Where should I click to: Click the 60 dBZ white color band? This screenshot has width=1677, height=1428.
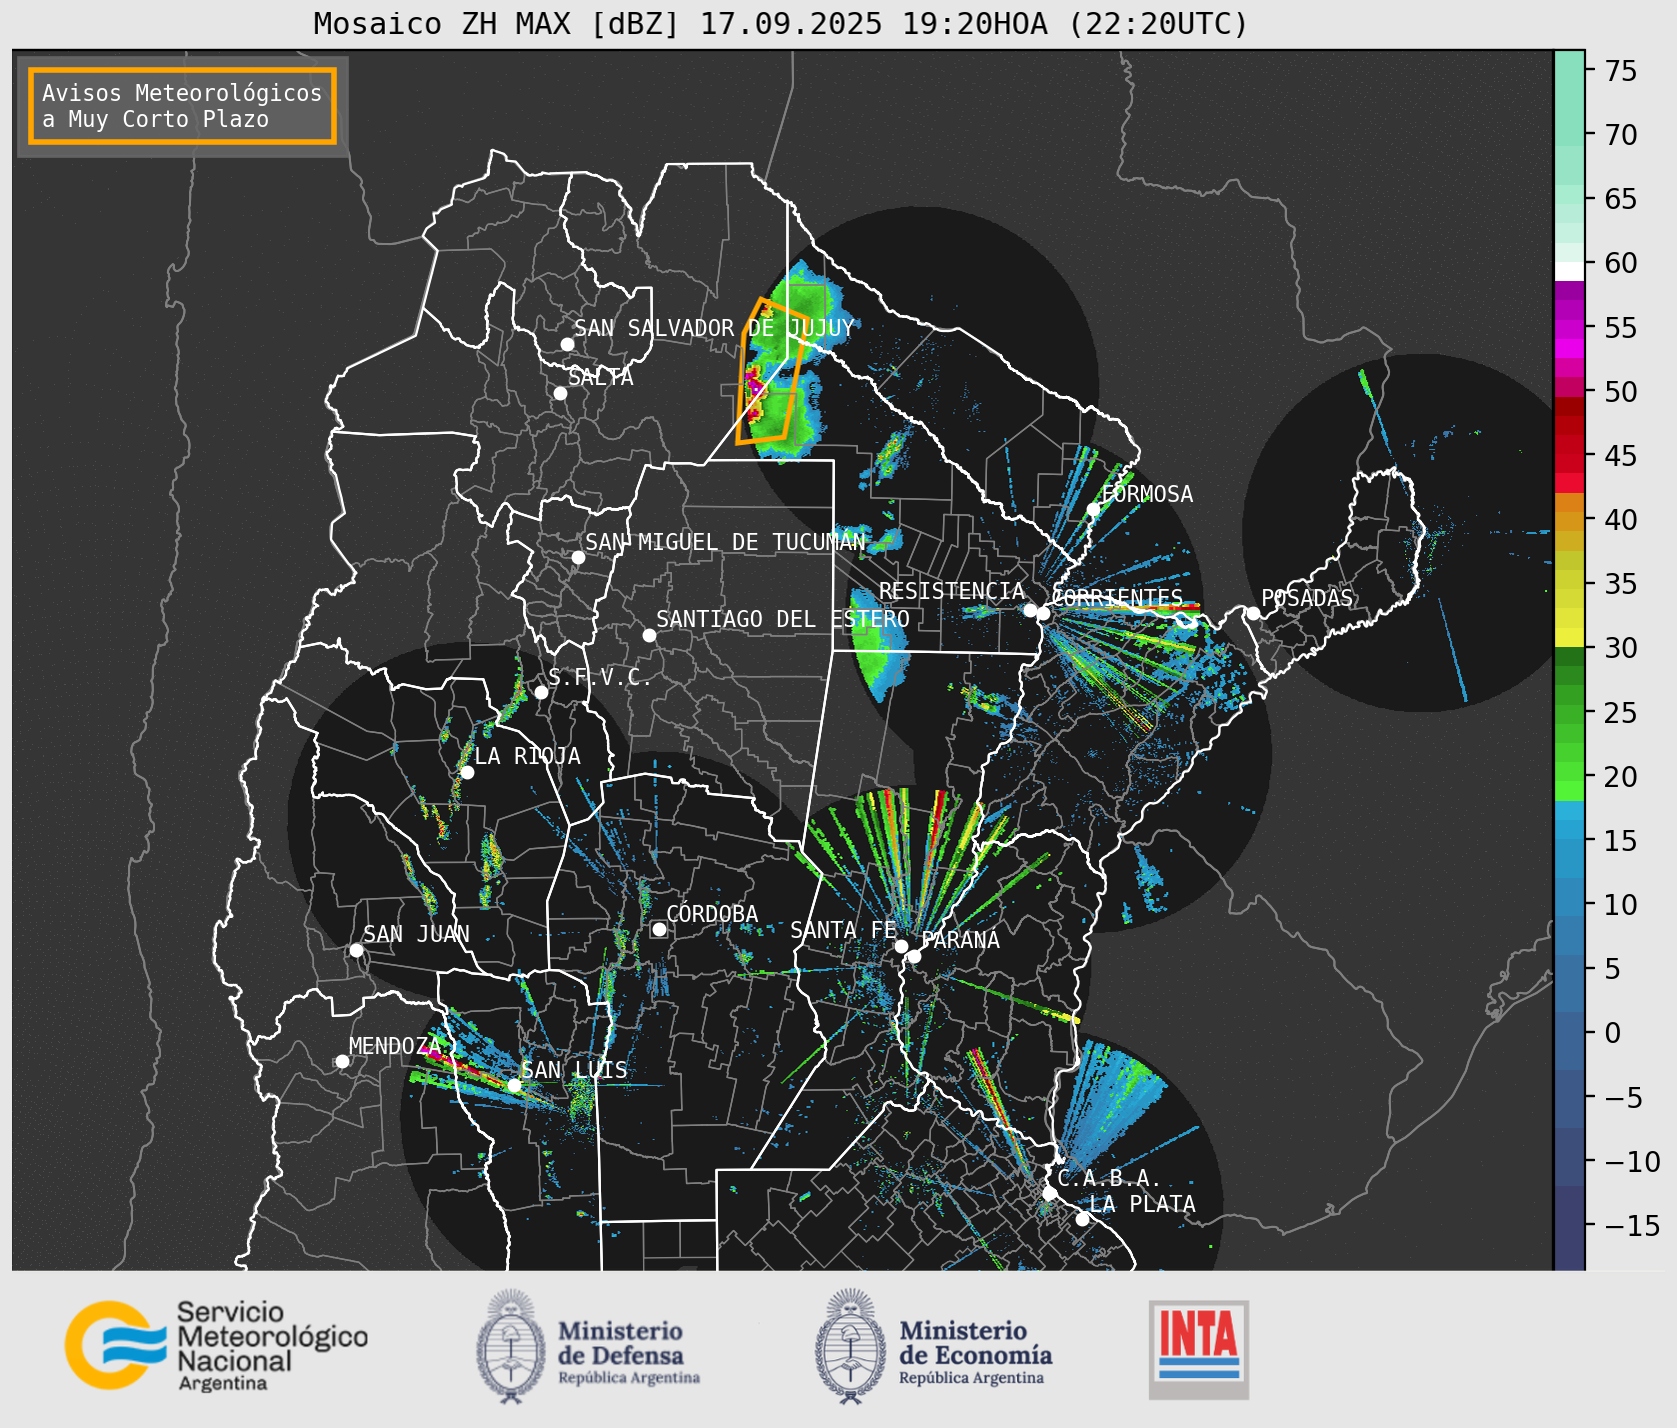tap(1569, 270)
